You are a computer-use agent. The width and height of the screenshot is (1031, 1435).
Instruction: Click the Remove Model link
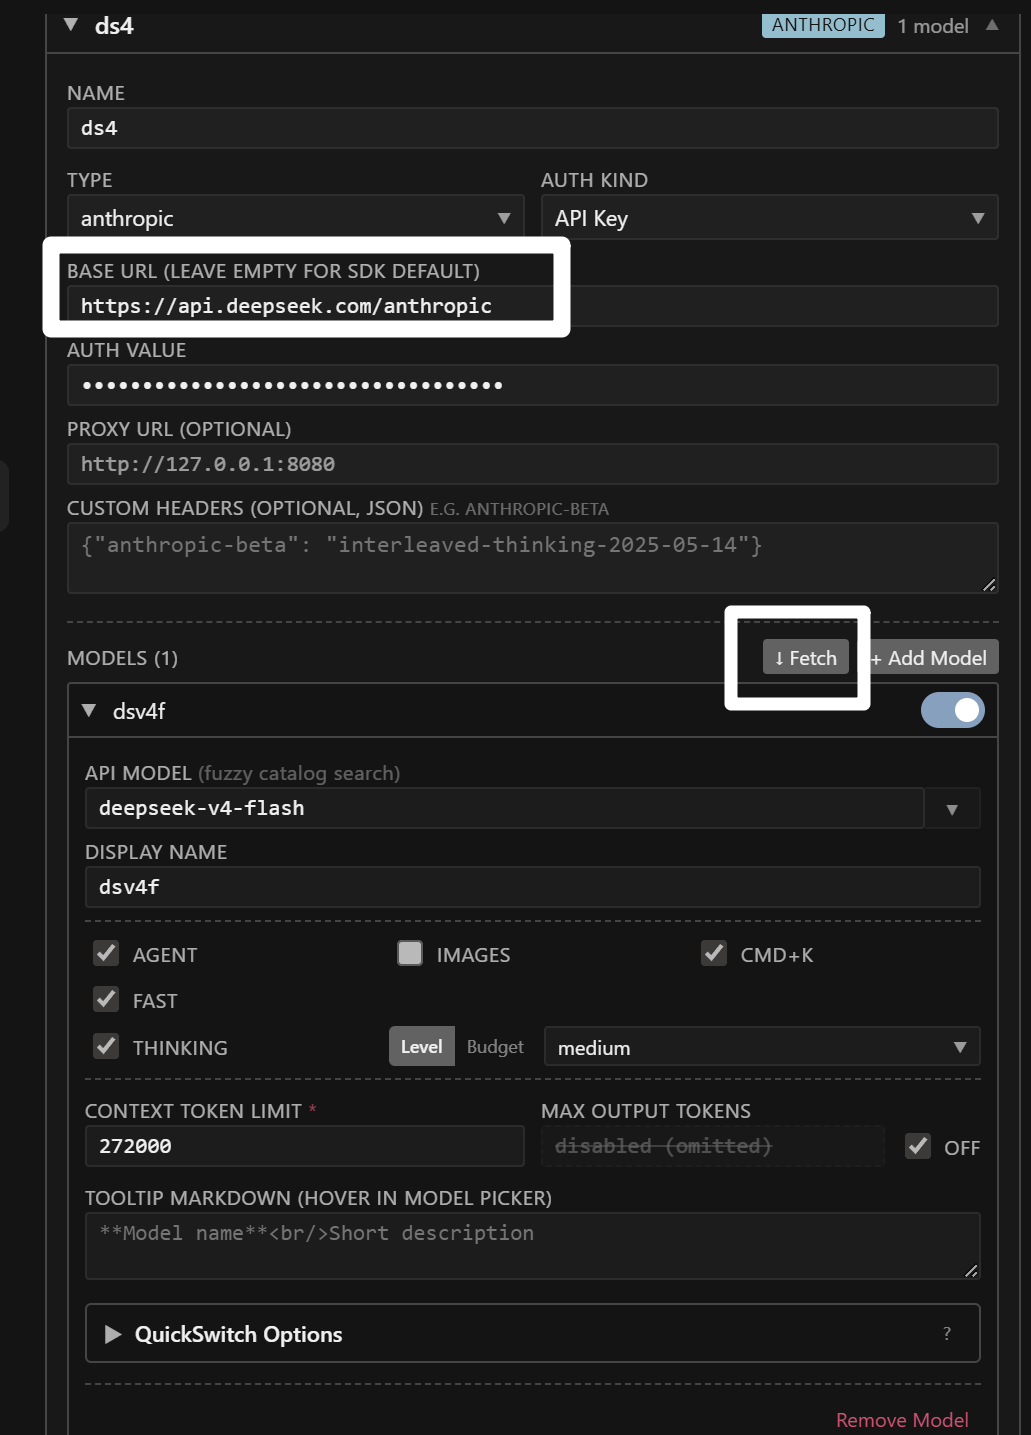coord(902,1420)
